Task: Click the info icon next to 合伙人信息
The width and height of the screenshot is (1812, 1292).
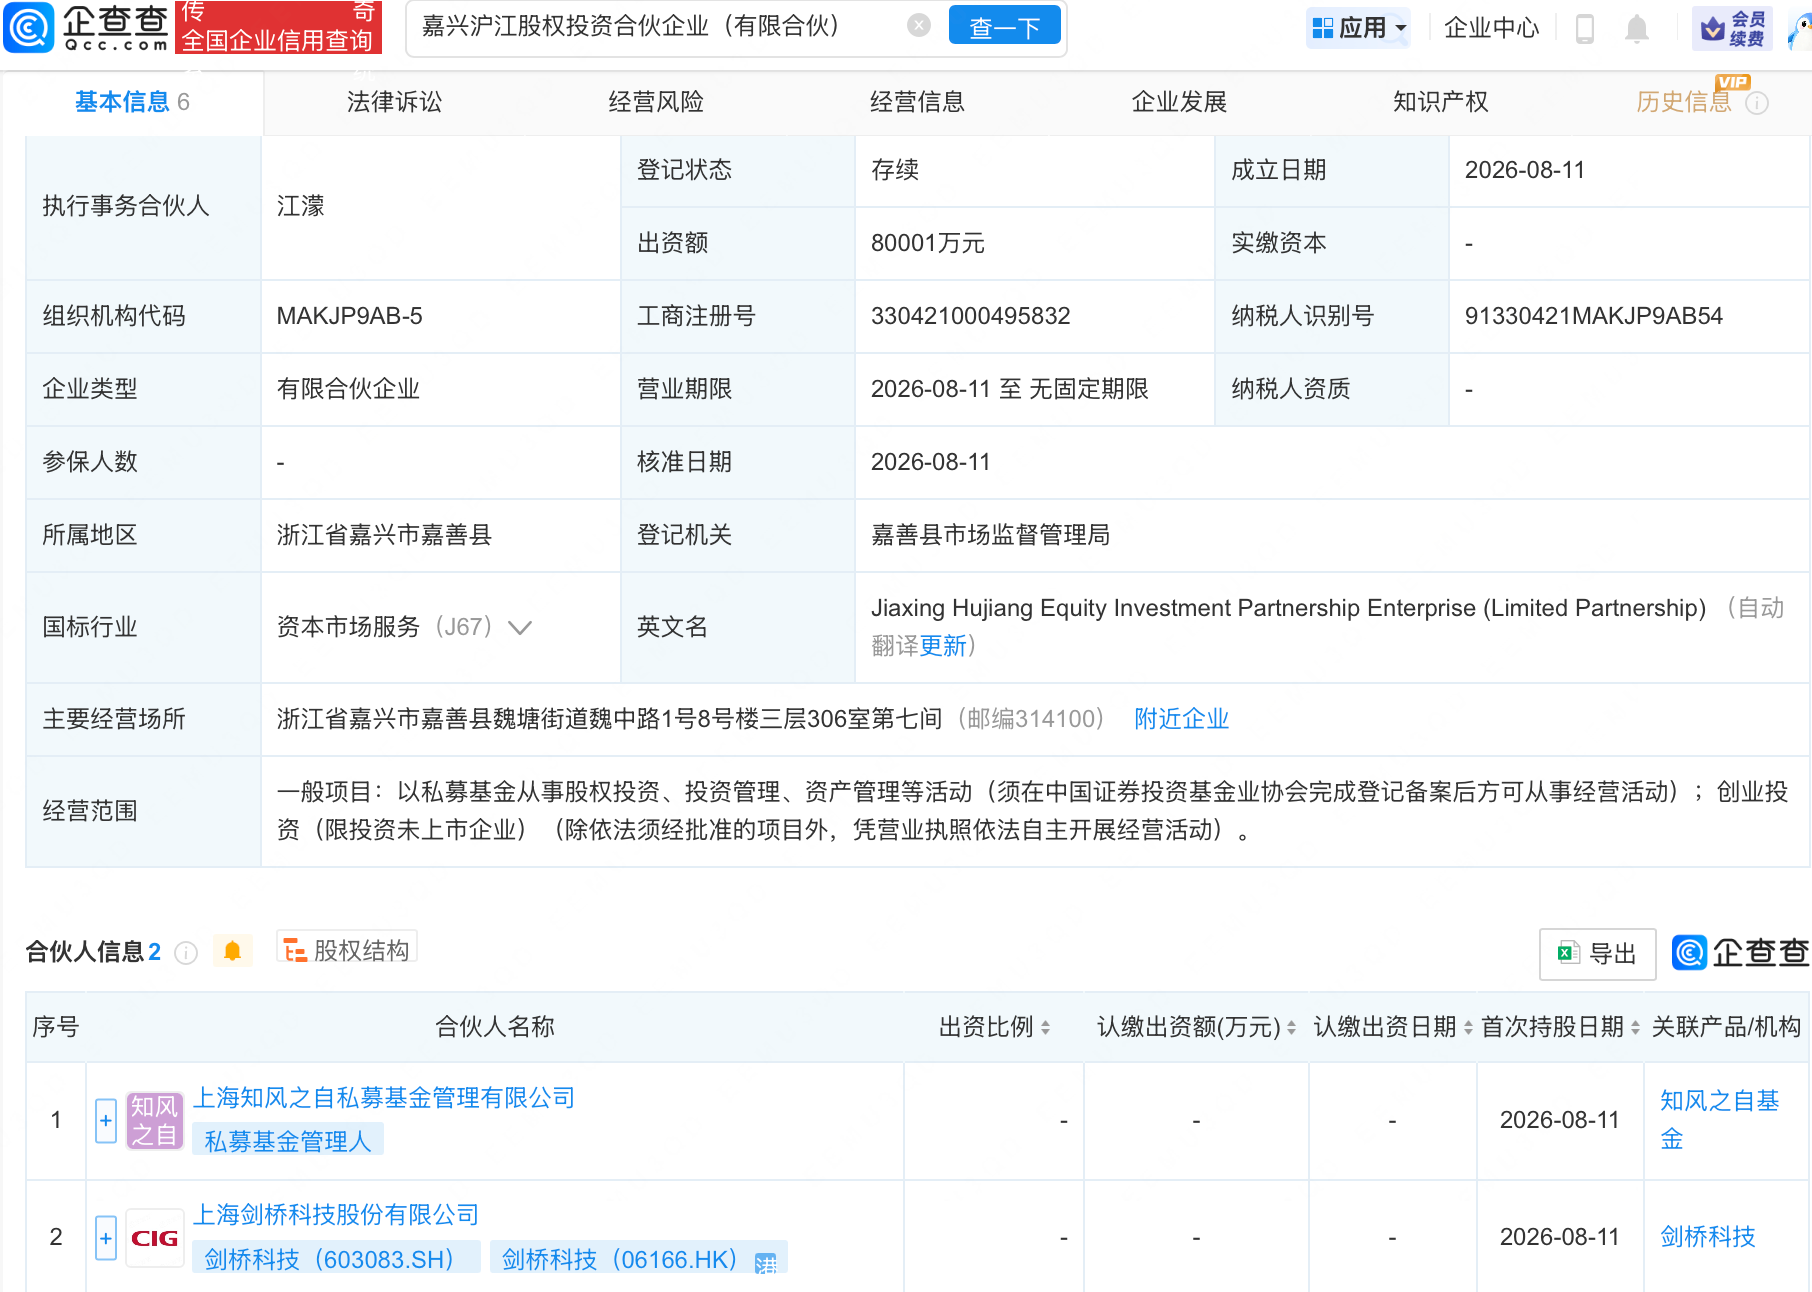Action: [x=186, y=953]
